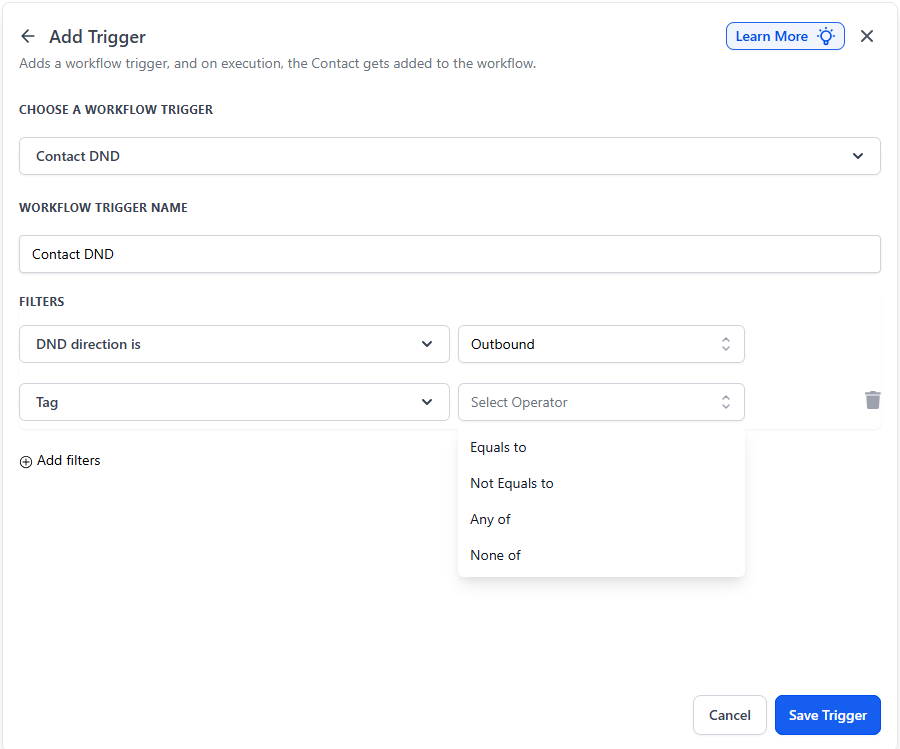Click the Cancel button
900x749 pixels.
729,715
